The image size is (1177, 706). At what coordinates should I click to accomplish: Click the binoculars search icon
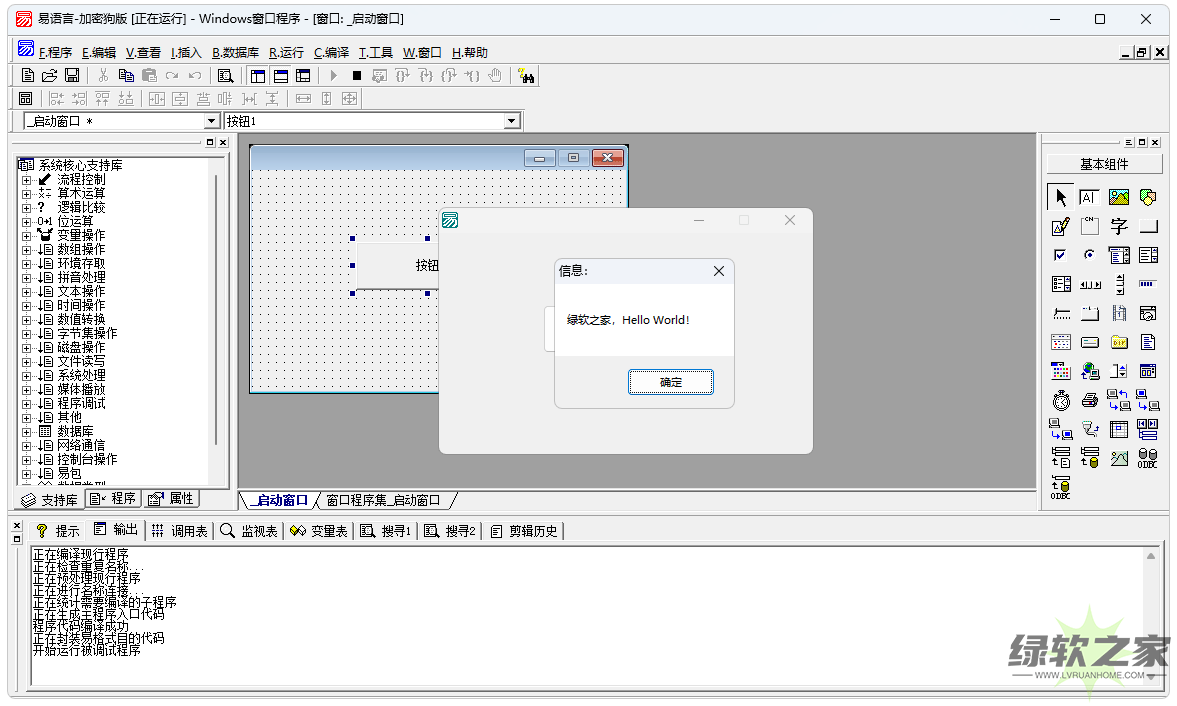tap(526, 76)
